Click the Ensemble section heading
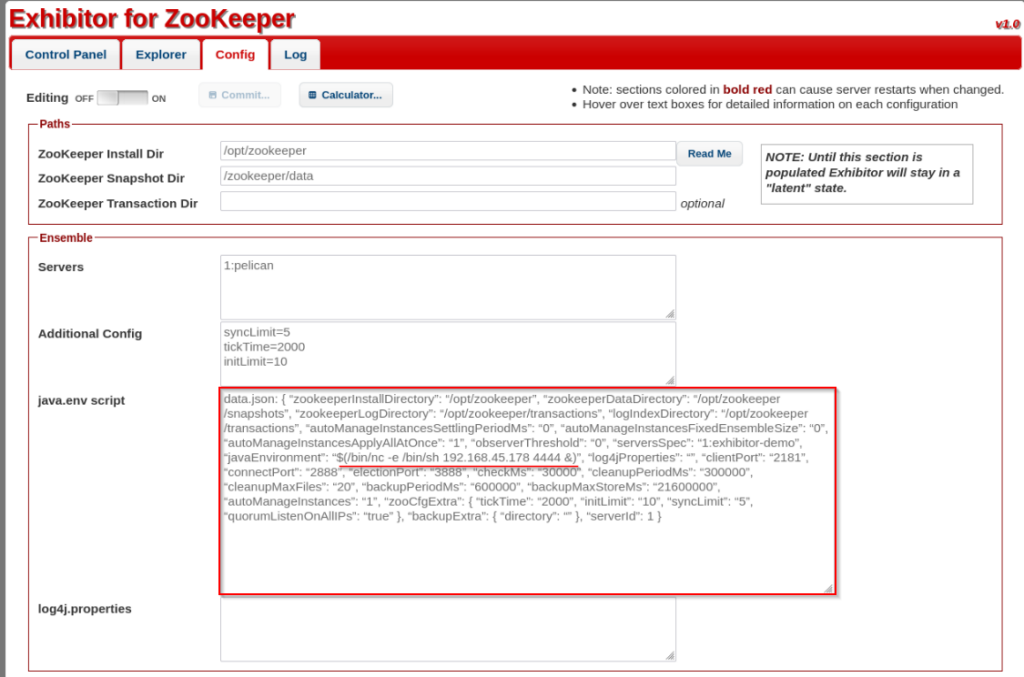The width and height of the screenshot is (1024, 677). [66, 238]
